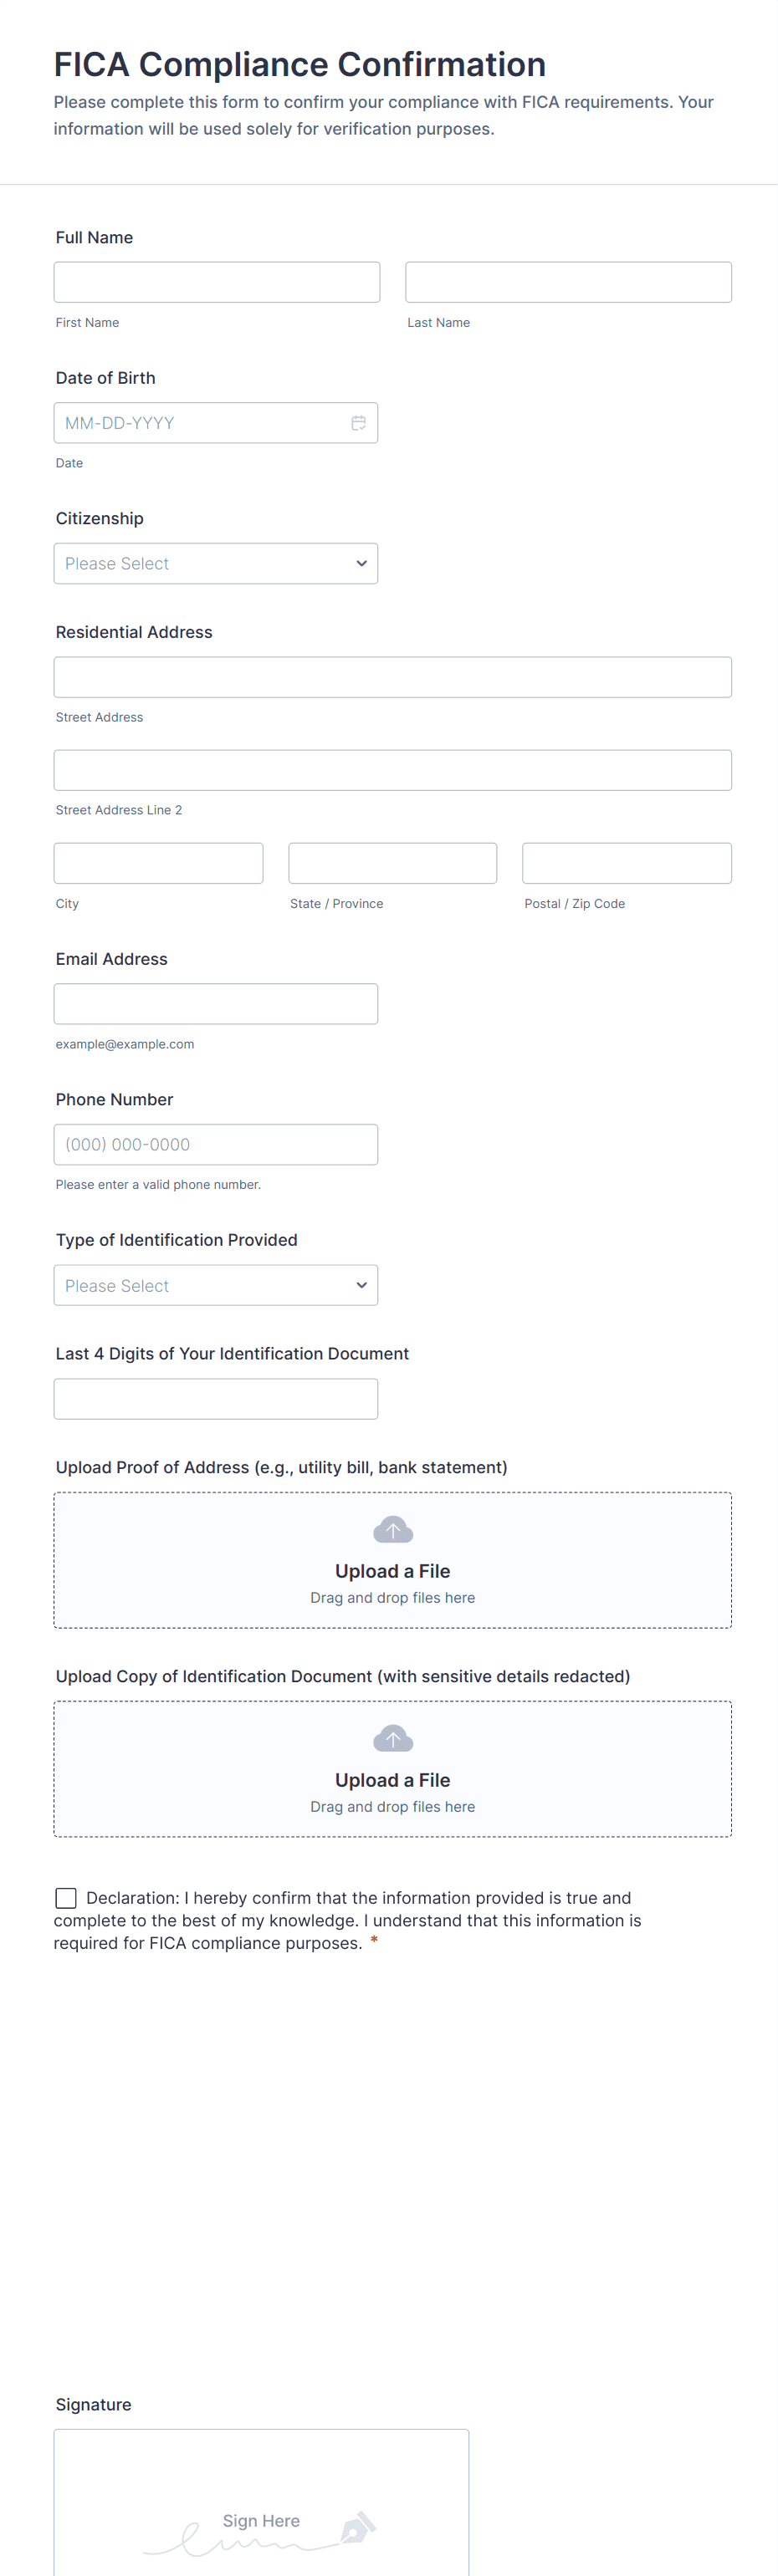This screenshot has height=2576, width=778.
Task: Click the Last 4 Digits identification field
Action: [216, 1399]
